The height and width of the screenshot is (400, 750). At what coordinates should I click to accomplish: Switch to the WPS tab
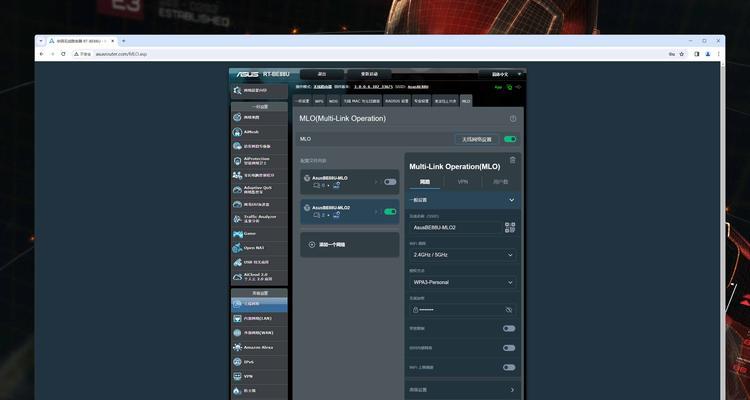coord(319,101)
